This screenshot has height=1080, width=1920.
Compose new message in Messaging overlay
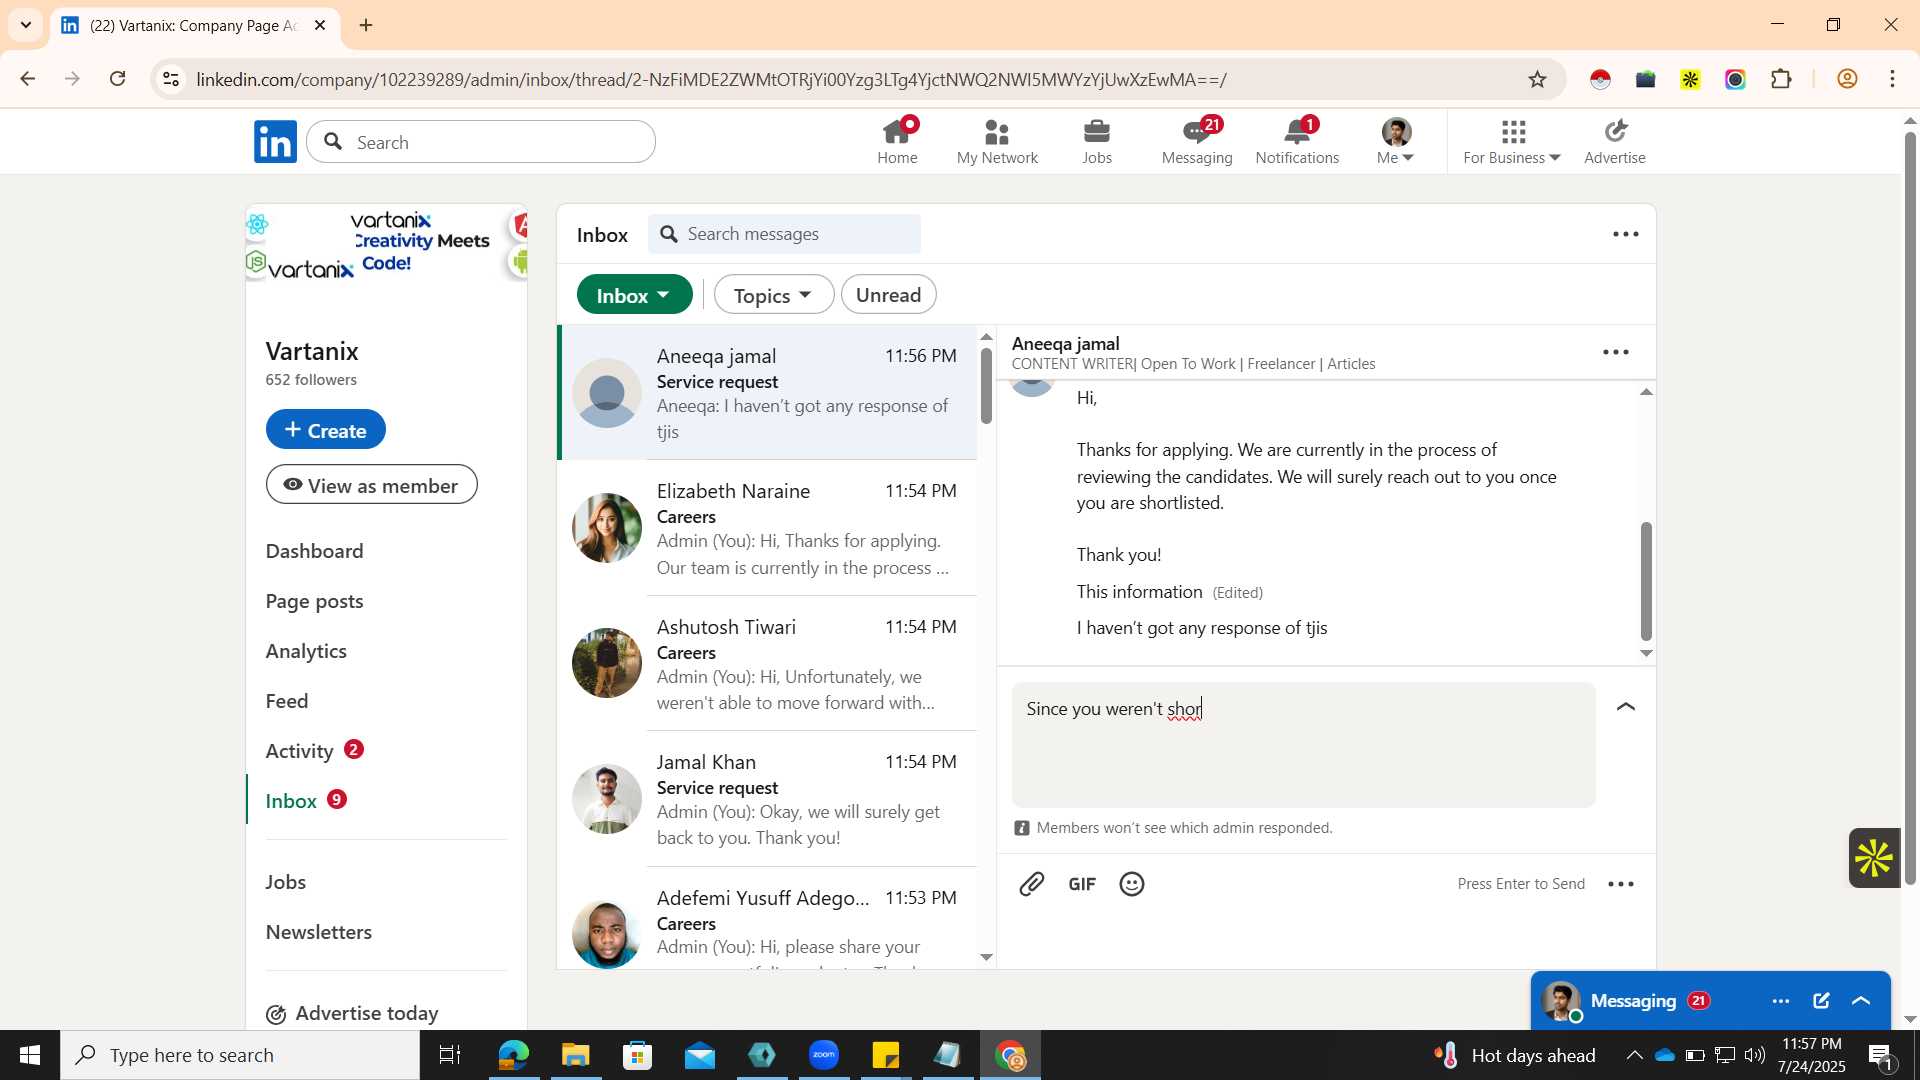point(1822,1001)
